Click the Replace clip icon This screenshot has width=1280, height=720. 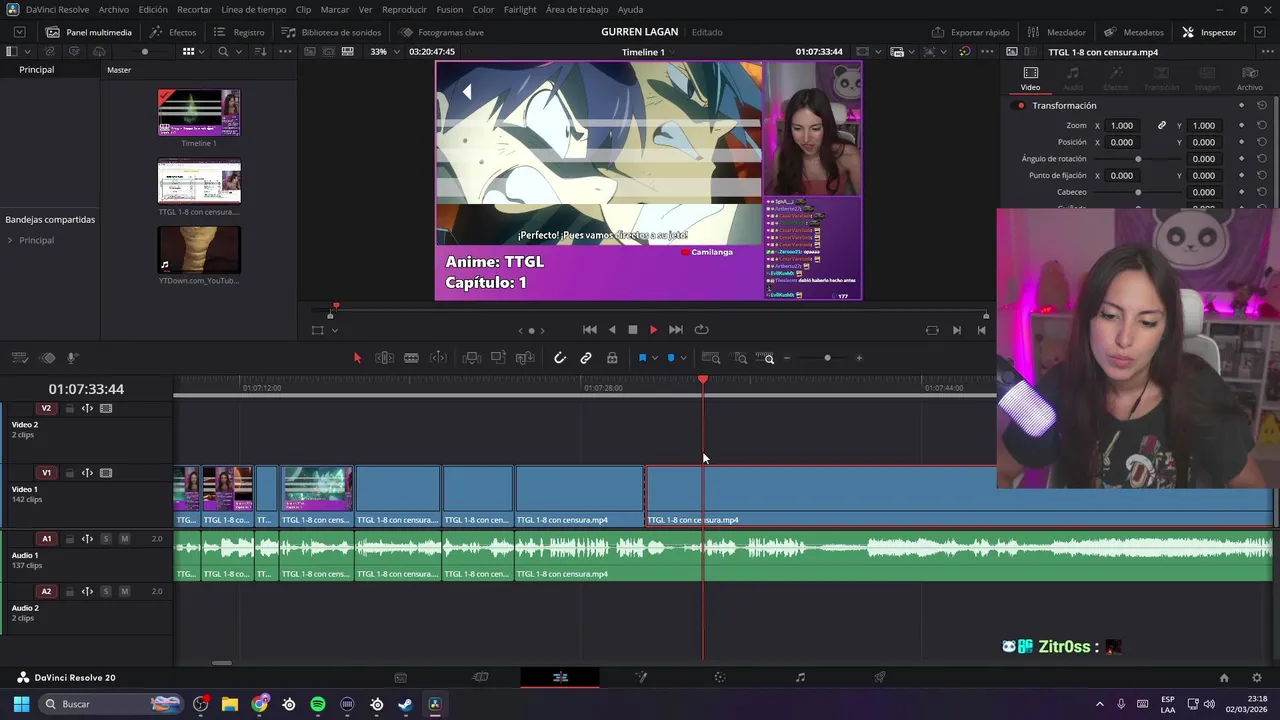pyautogui.click(x=525, y=358)
